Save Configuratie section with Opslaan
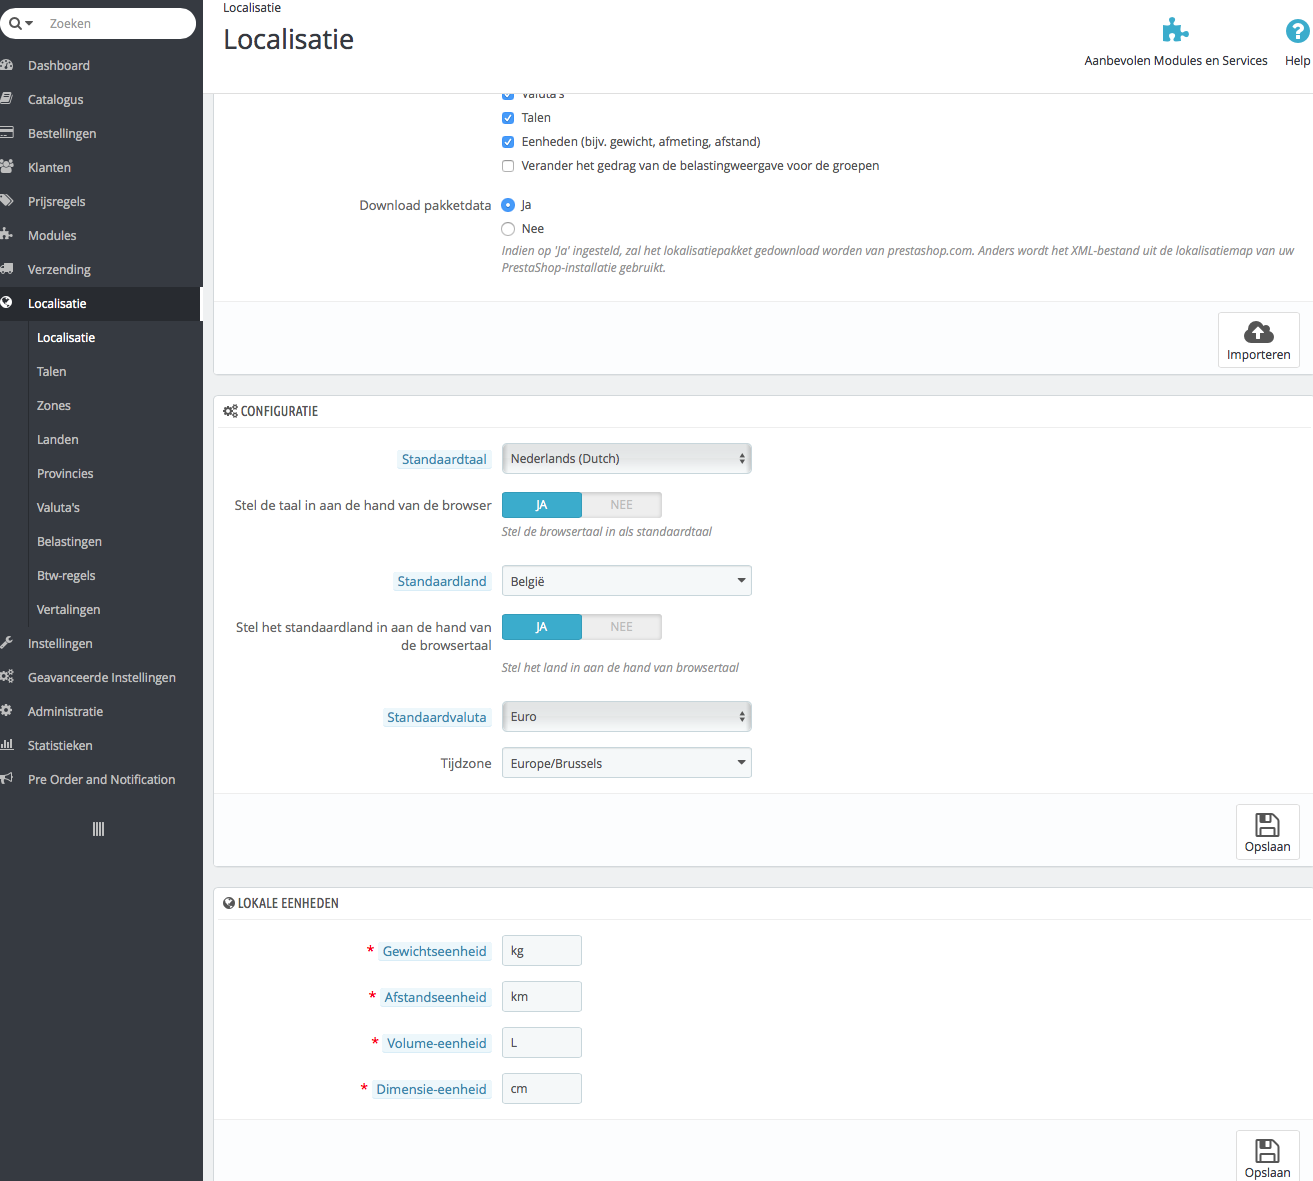Screen dimensions: 1313x1181 1268,832
